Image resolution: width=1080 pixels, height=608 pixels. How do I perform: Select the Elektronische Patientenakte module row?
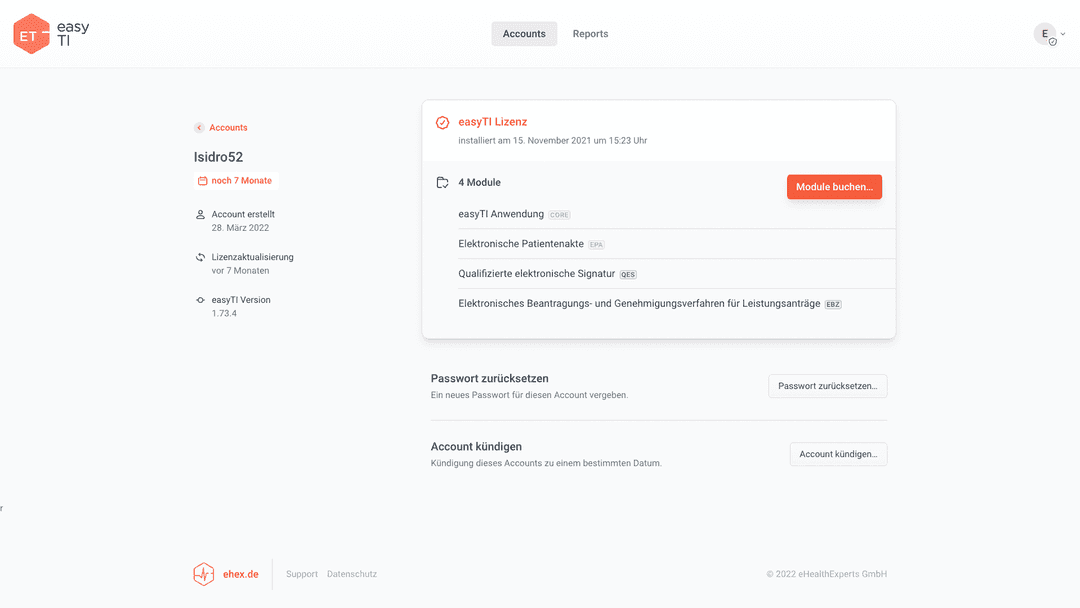coord(521,244)
